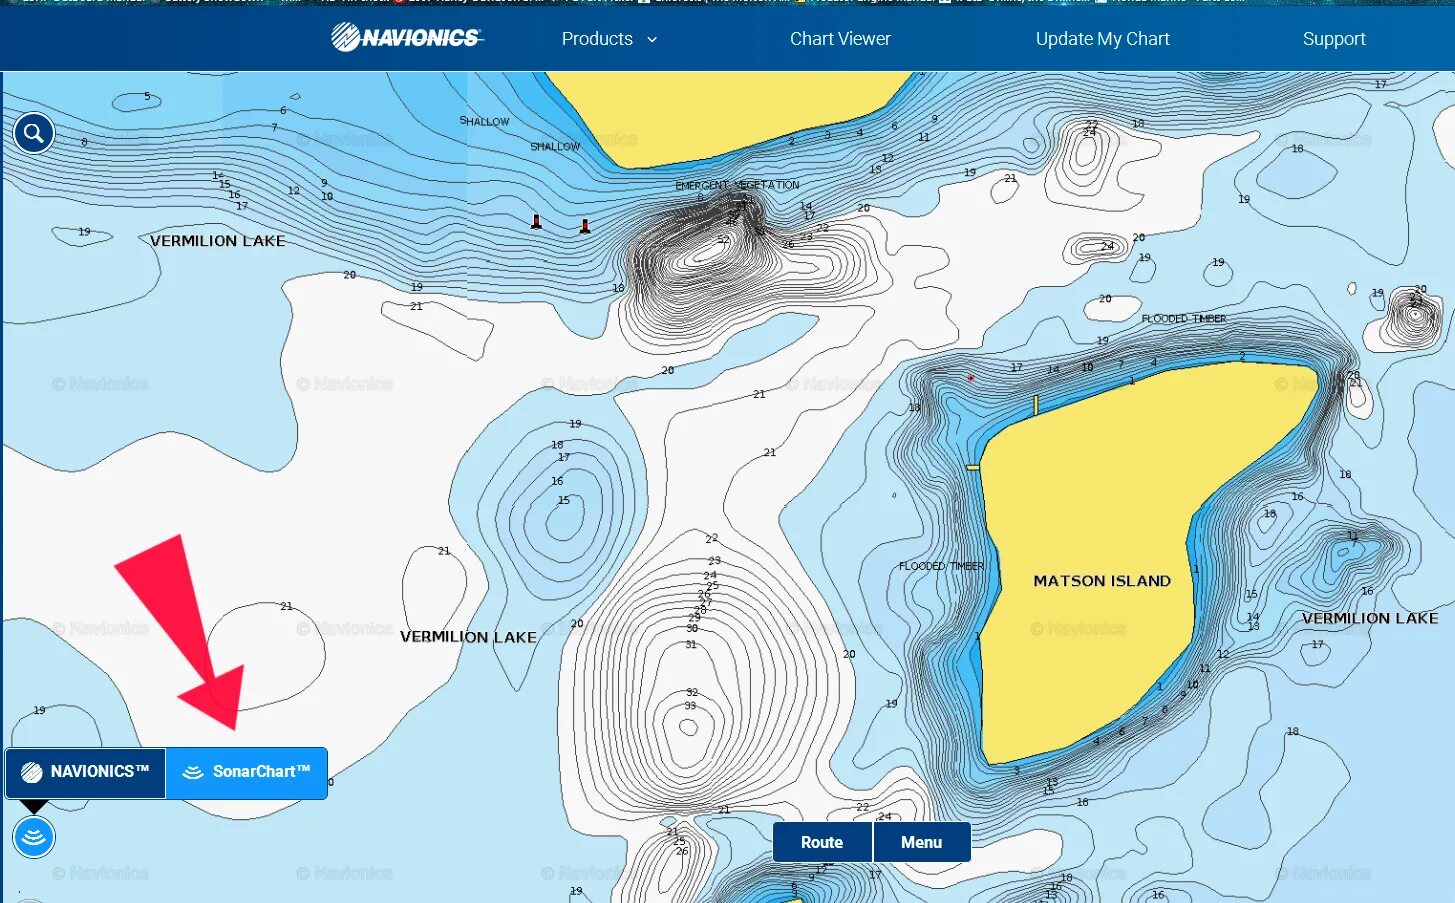Click the upper FLOODED TIMBER label
Viewport: 1455px width, 903px height.
(x=1184, y=318)
